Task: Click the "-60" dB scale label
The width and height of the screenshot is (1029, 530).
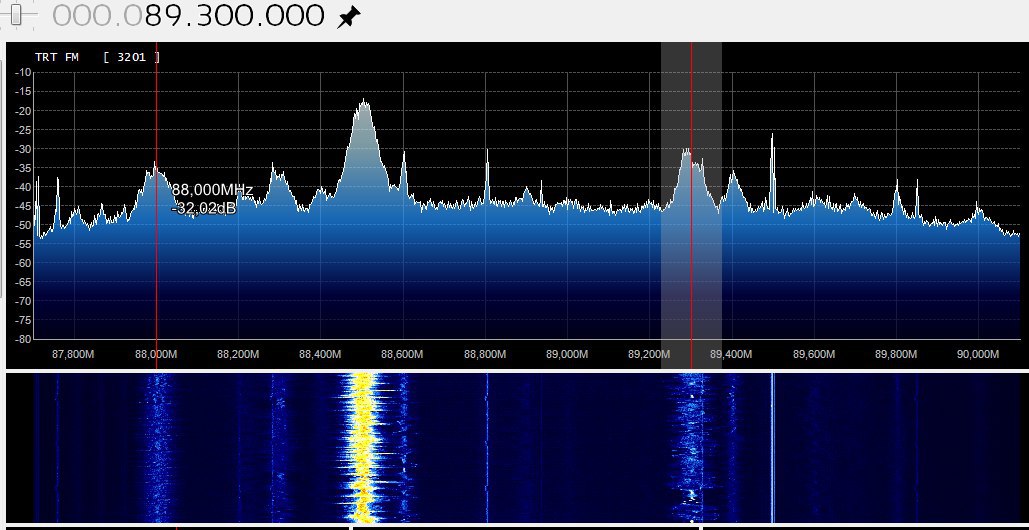Action: pyautogui.click(x=23, y=263)
